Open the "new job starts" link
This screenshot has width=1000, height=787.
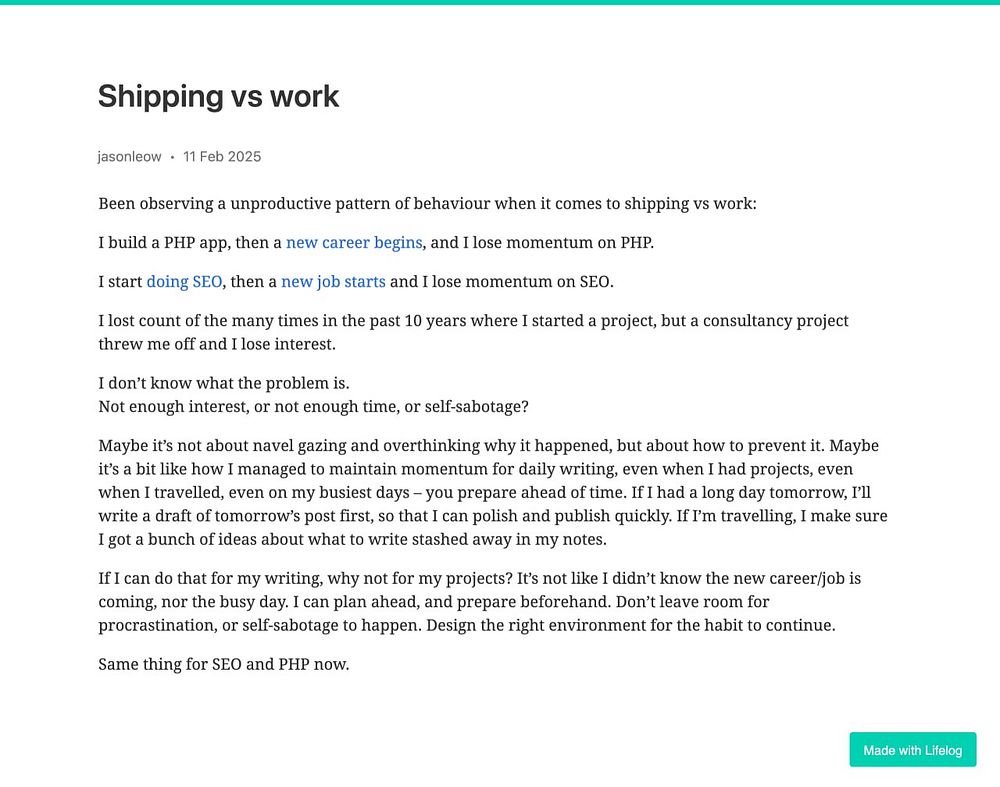[x=333, y=282]
